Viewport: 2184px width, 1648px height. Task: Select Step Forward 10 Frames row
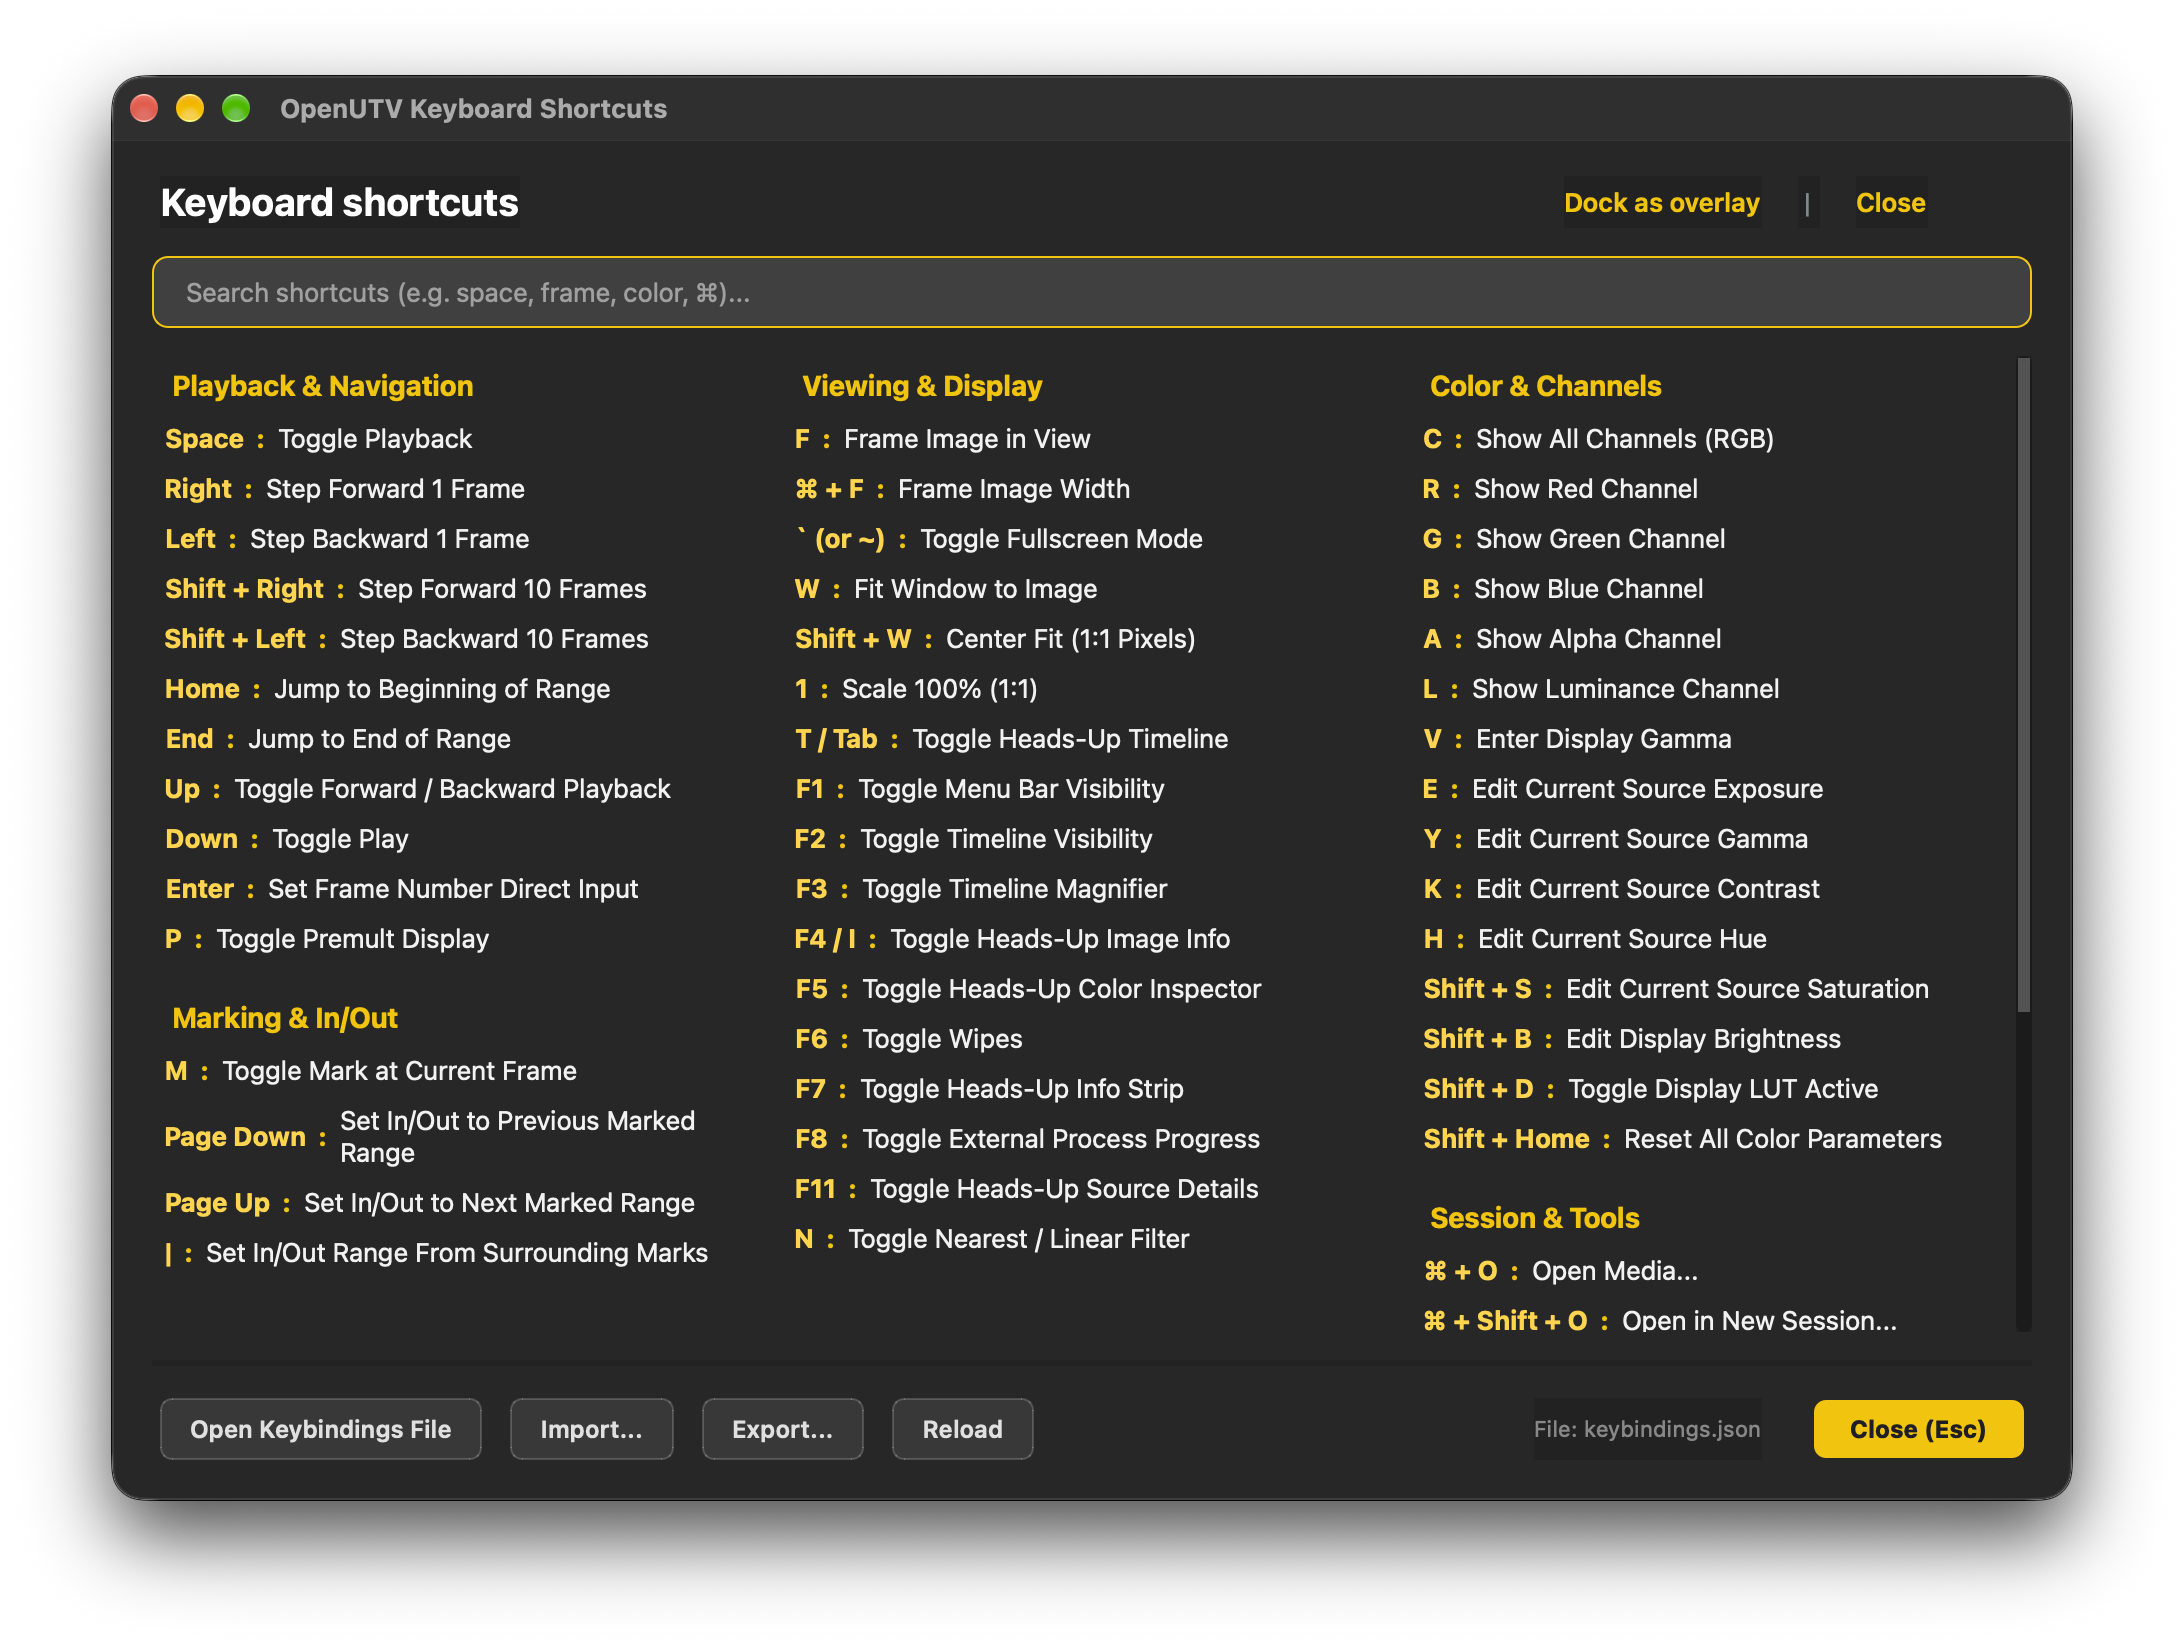(x=405, y=589)
